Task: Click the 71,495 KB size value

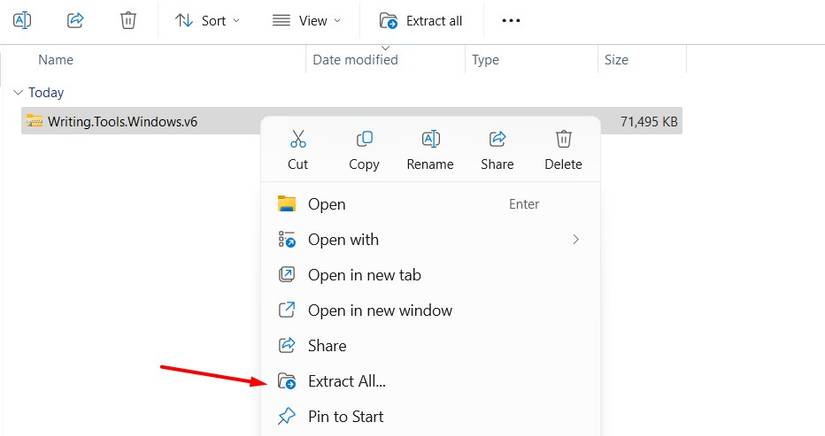Action: click(649, 121)
